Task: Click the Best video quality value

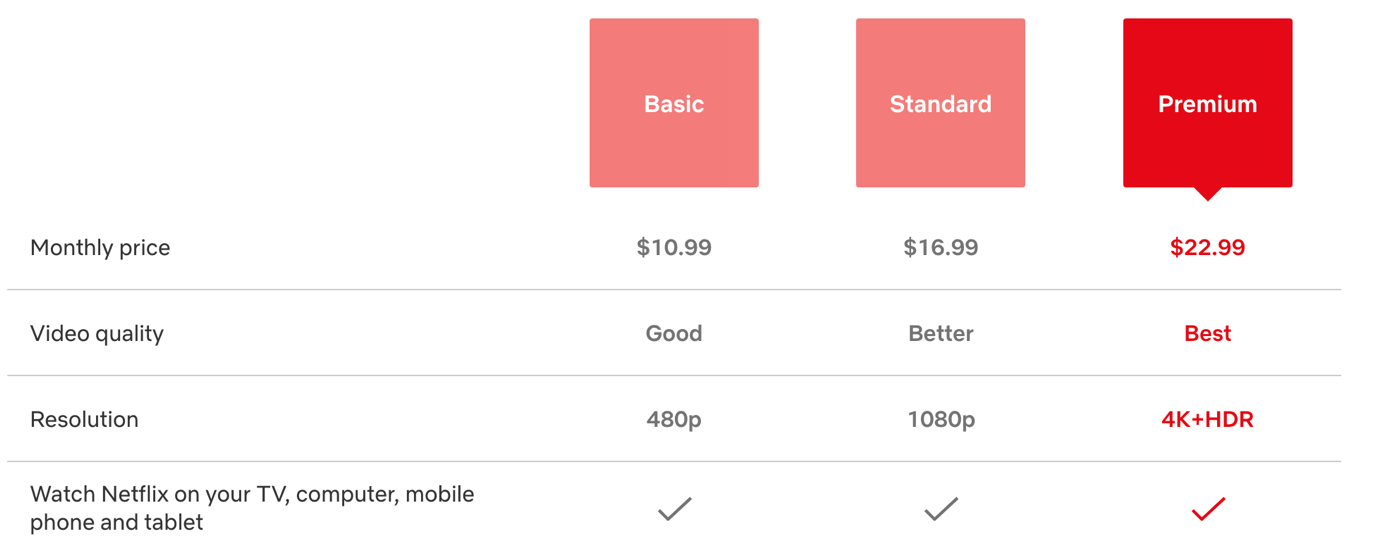Action: pyautogui.click(x=1208, y=334)
